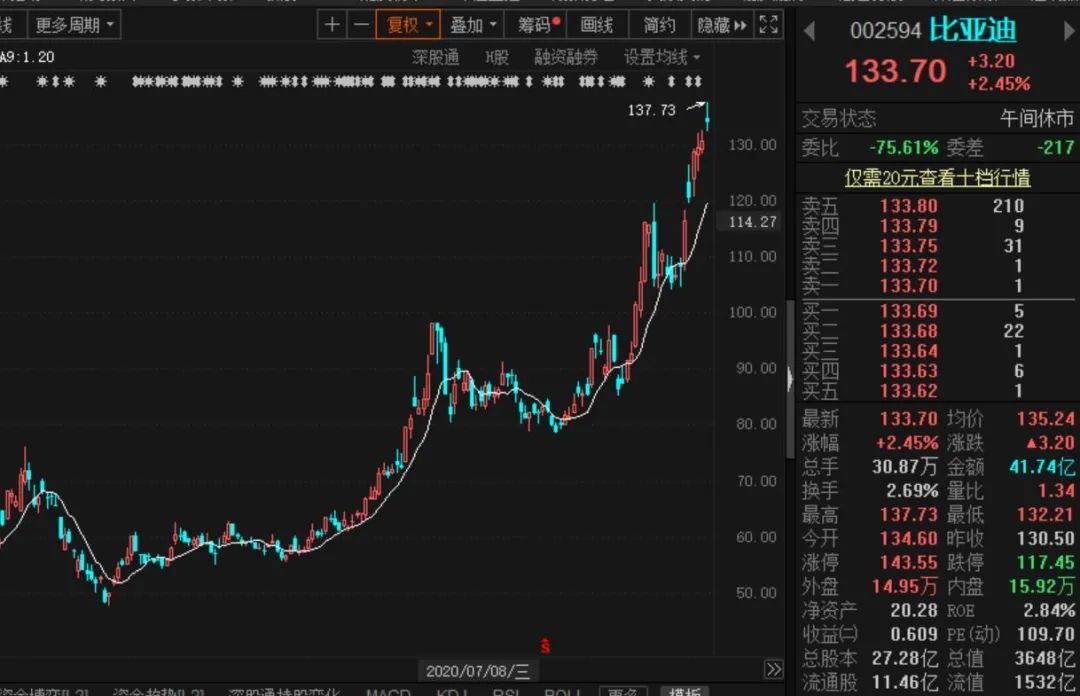Image resolution: width=1080 pixels, height=696 pixels.
Task: Click the red S marker on the timeline
Action: pos(546,646)
